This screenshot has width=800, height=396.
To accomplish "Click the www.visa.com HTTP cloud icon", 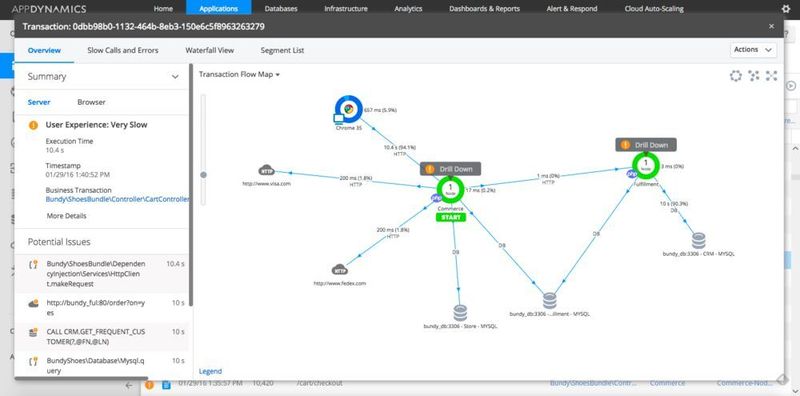I will [x=266, y=170].
